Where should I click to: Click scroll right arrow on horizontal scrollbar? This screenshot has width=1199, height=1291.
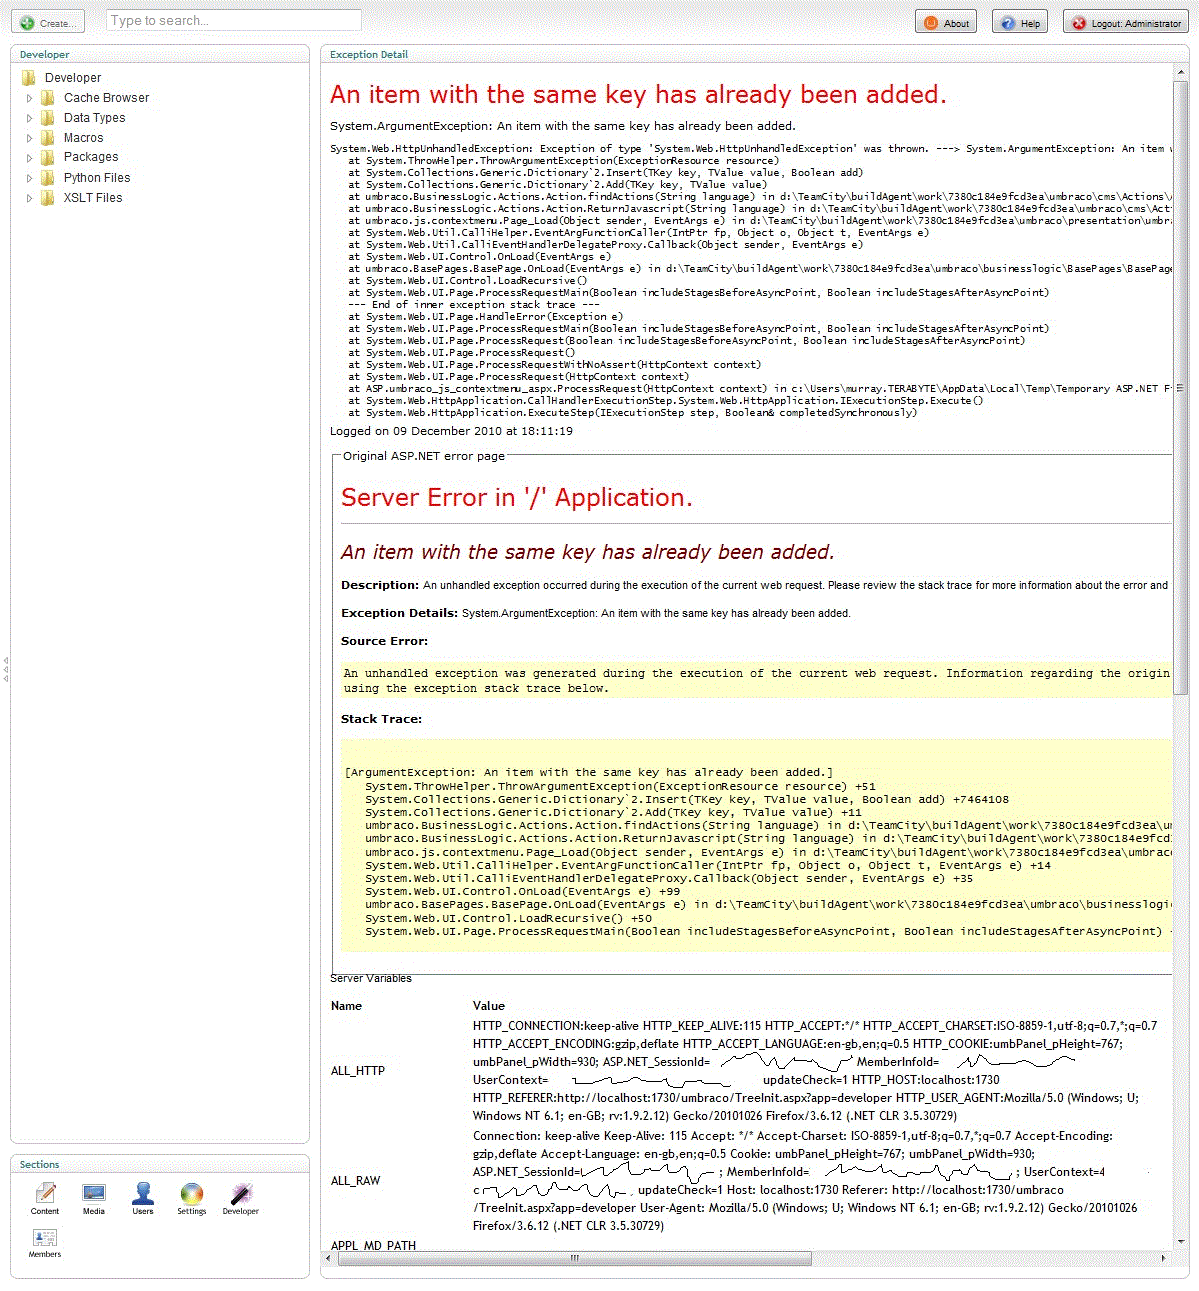point(1165,1258)
